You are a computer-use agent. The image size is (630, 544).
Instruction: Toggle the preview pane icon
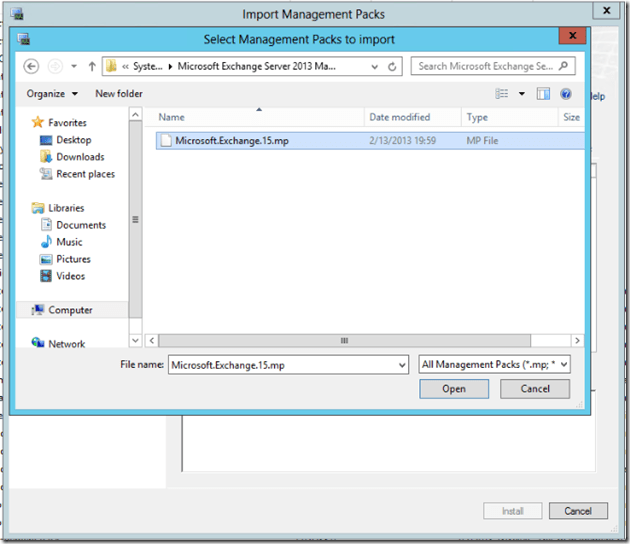[x=544, y=94]
